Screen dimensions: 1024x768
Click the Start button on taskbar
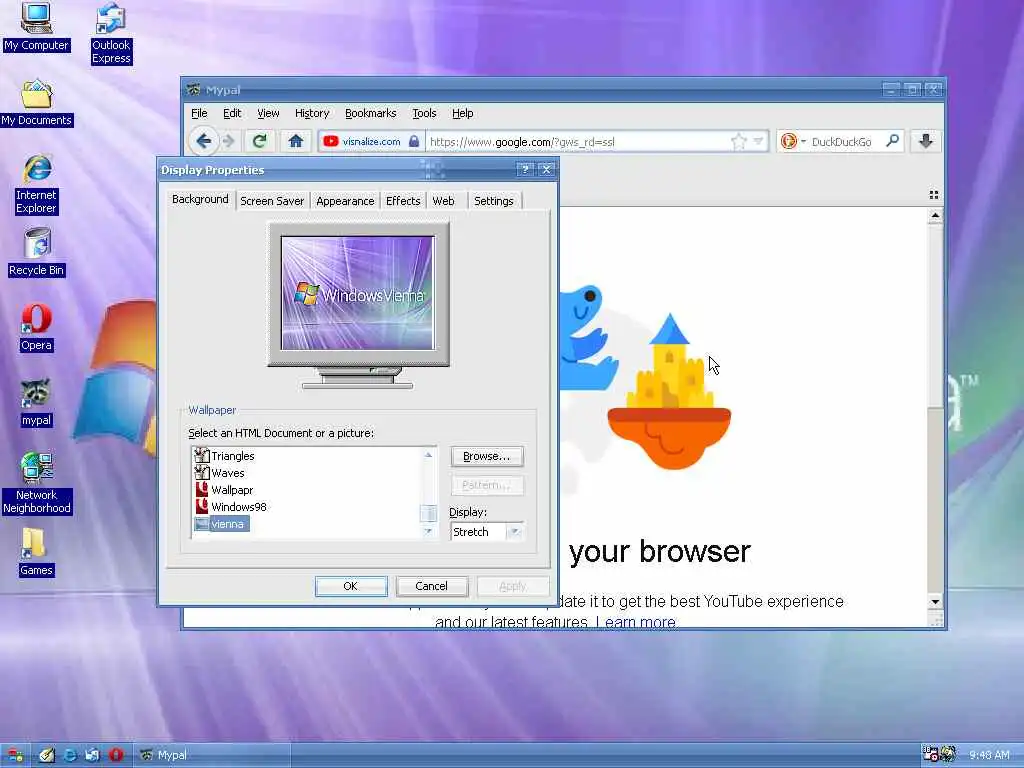tap(14, 756)
